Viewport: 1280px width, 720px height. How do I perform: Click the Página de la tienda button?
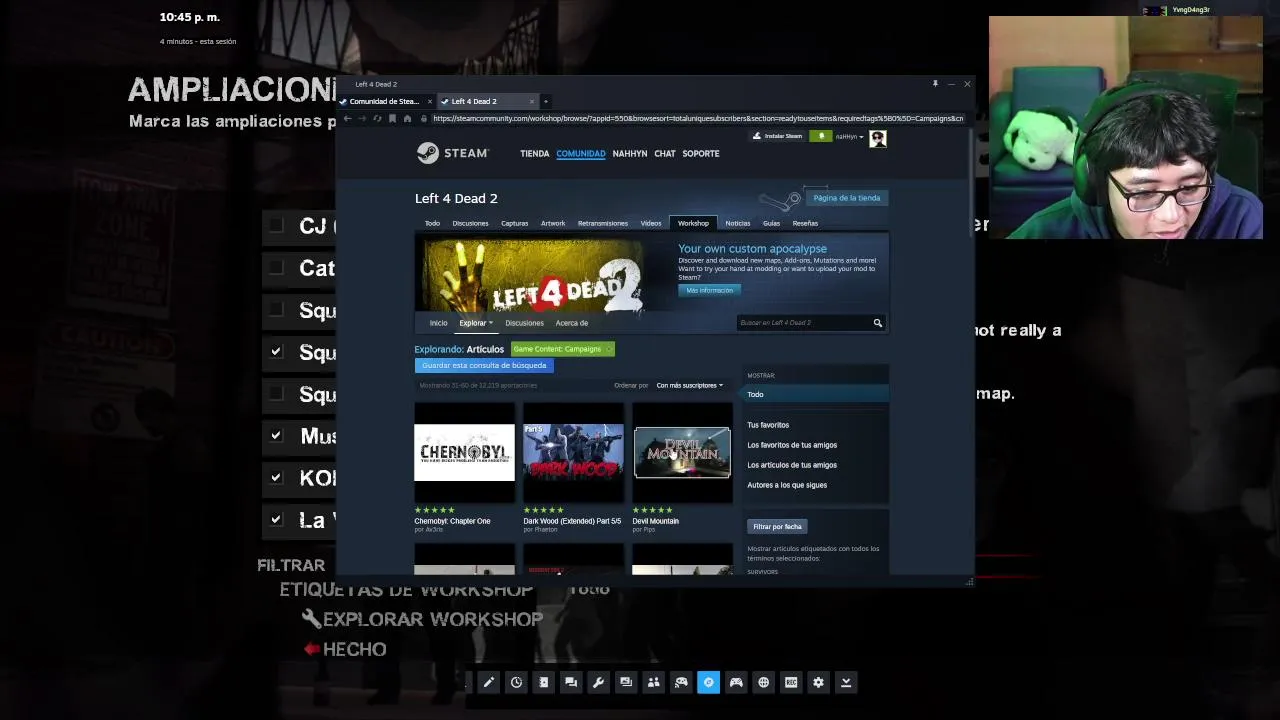[847, 198]
